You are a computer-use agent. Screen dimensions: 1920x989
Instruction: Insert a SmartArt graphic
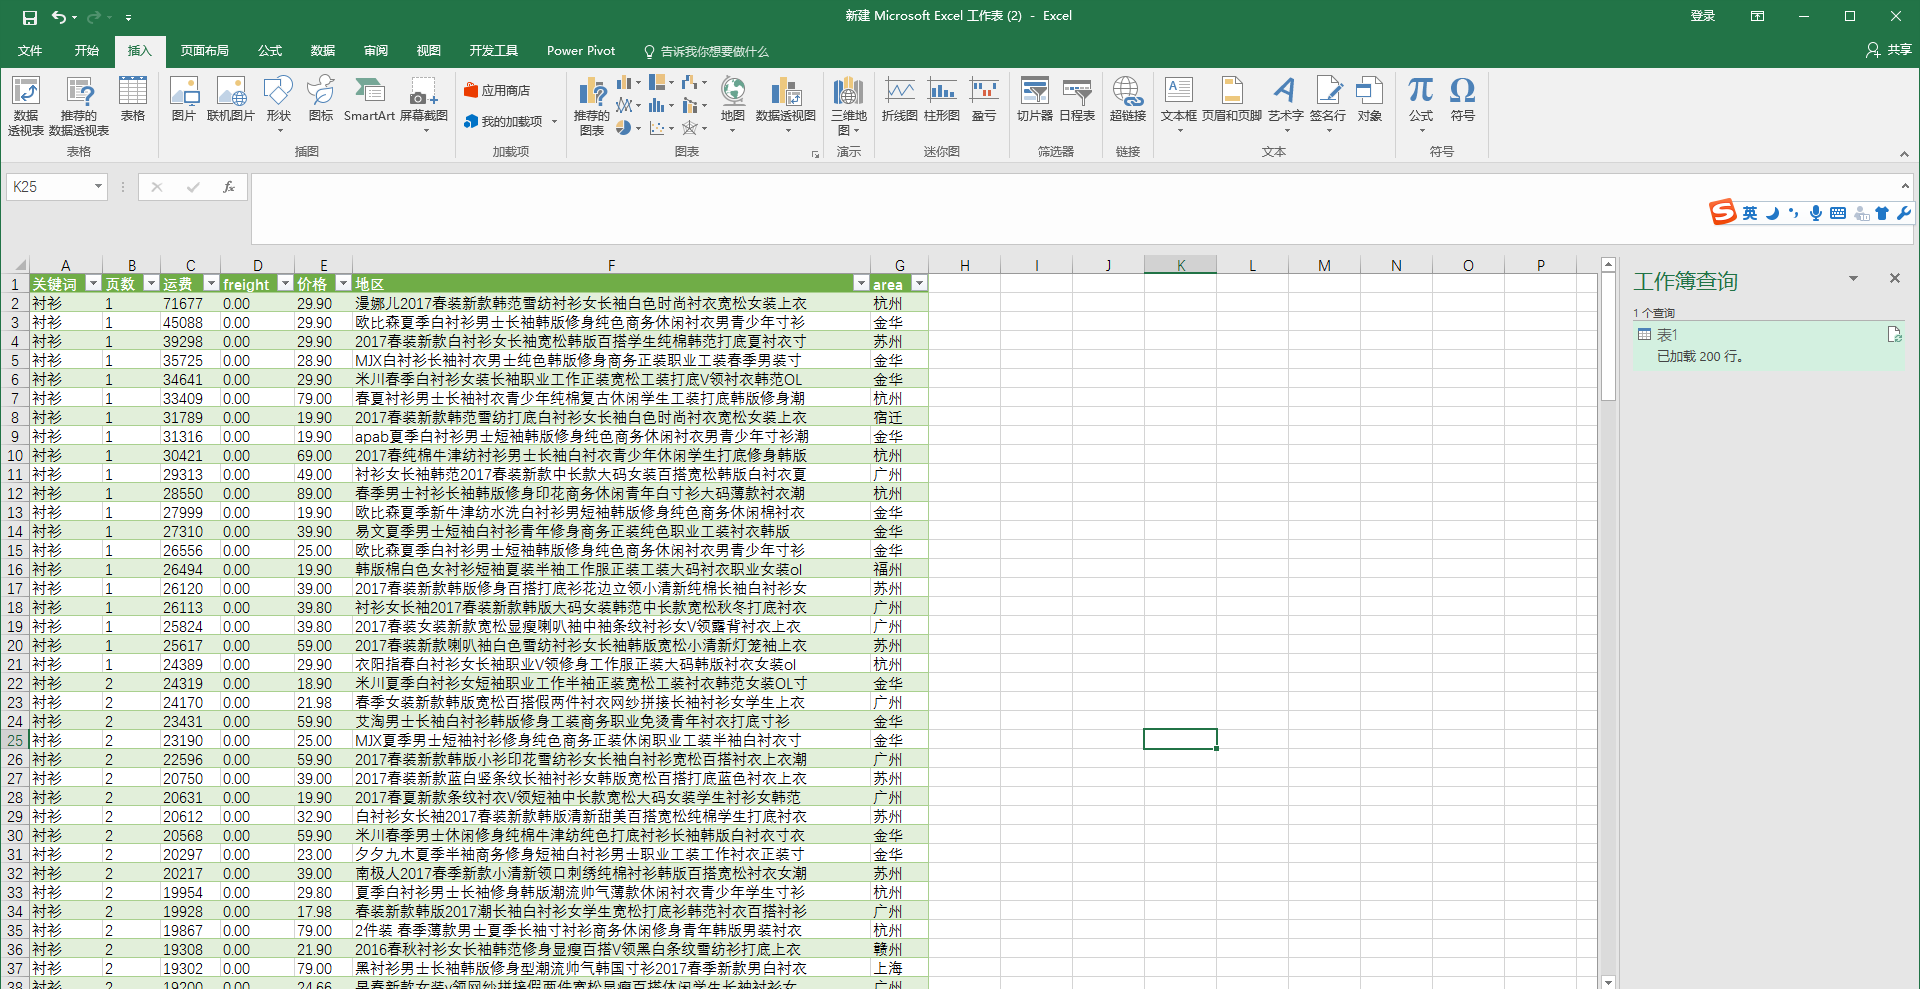pos(369,100)
